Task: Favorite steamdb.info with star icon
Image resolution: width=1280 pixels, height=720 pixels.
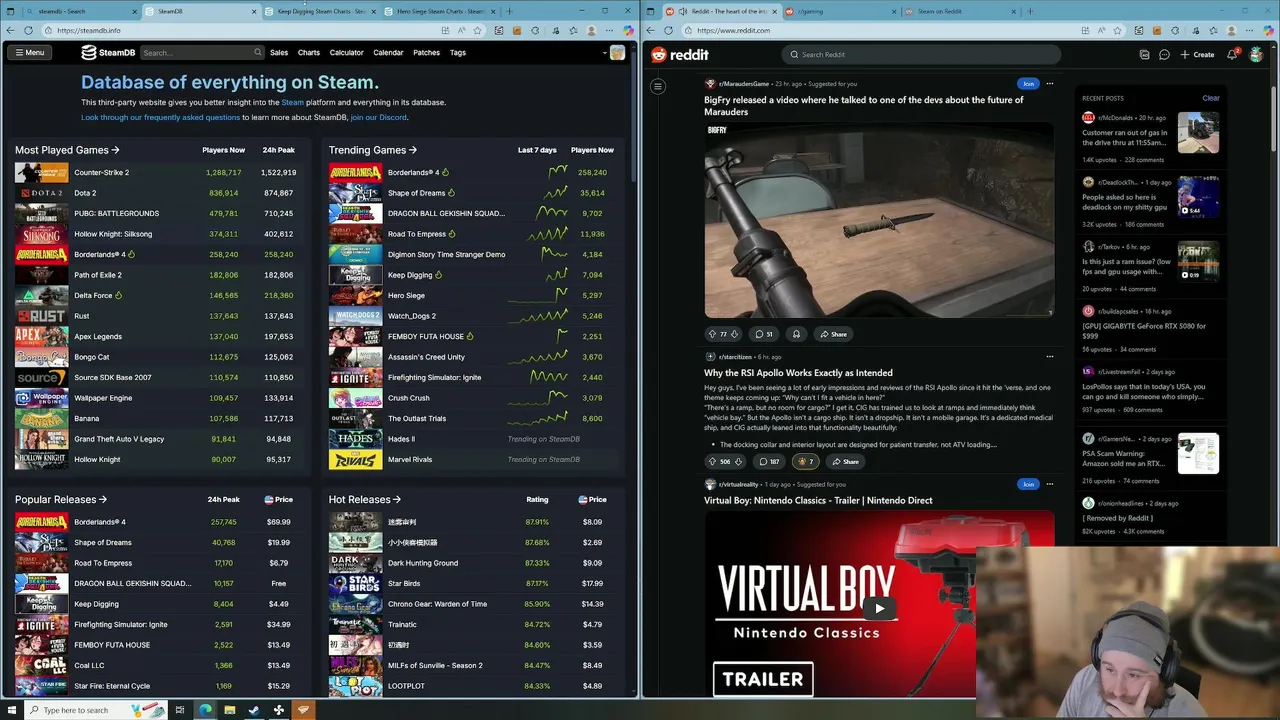Action: click(x=479, y=30)
